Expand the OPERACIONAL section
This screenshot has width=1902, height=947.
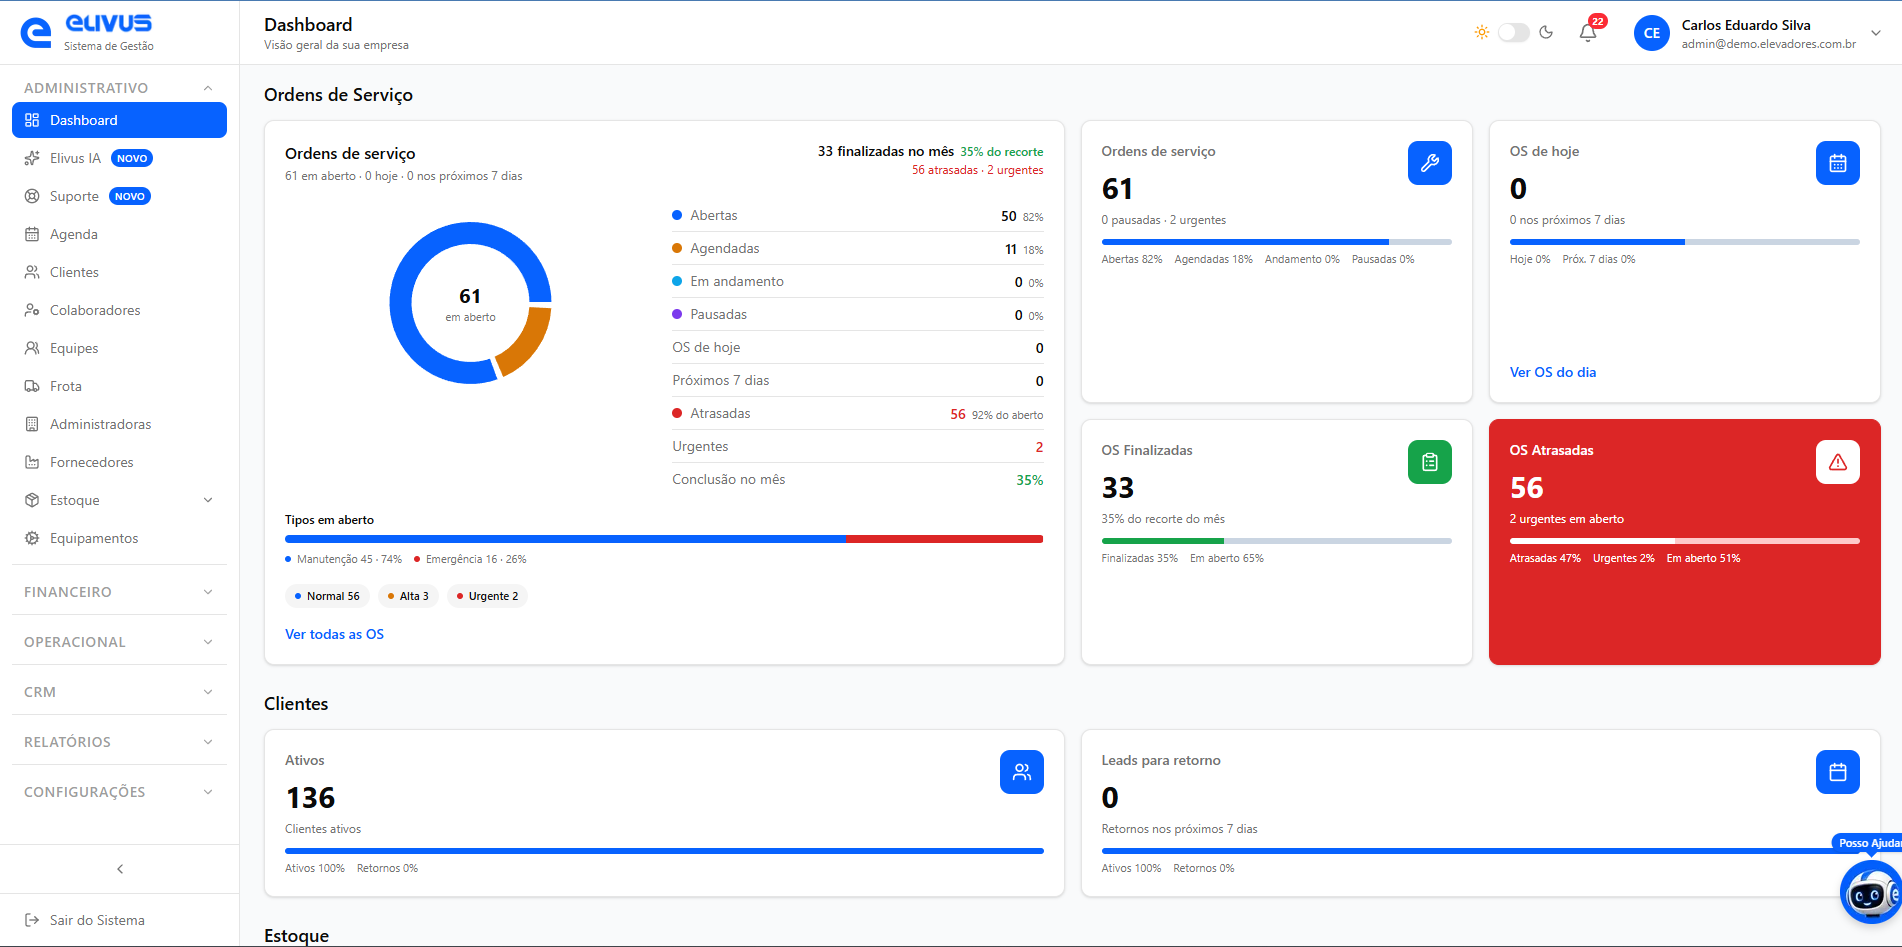tap(119, 642)
